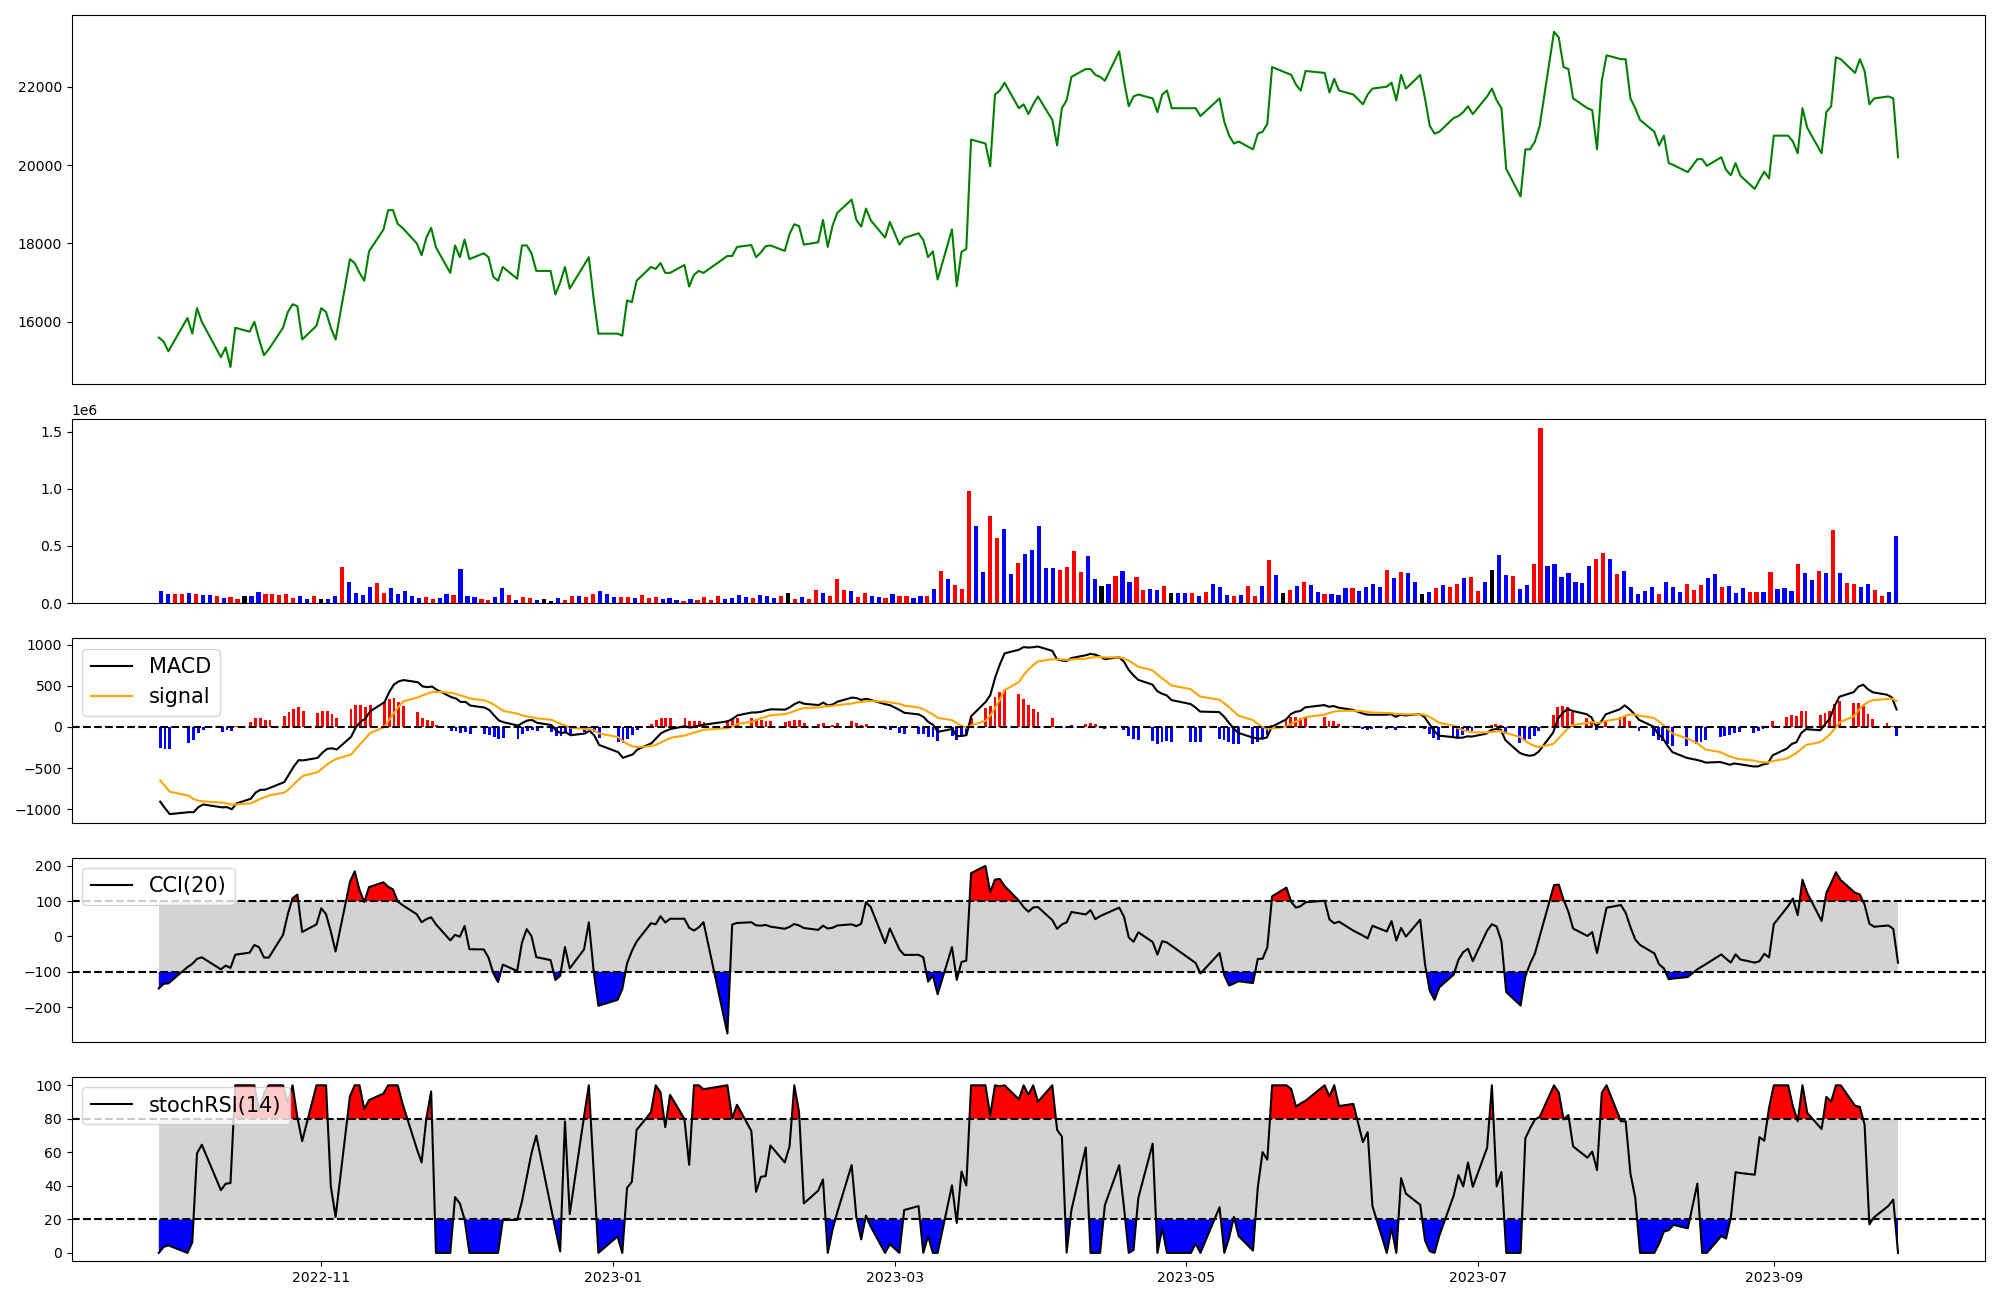The height and width of the screenshot is (1300, 2000).
Task: Click the 1e6 volume scale label
Action: coord(85,411)
